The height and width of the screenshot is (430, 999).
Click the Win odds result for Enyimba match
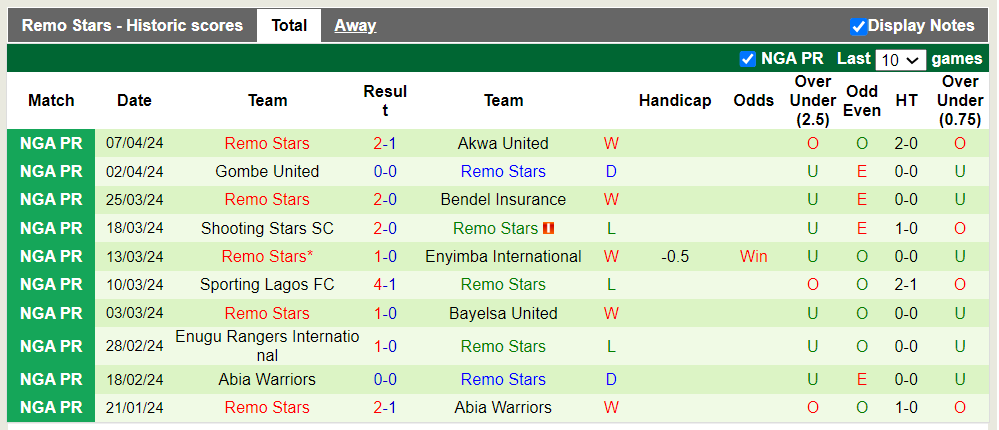(x=753, y=256)
